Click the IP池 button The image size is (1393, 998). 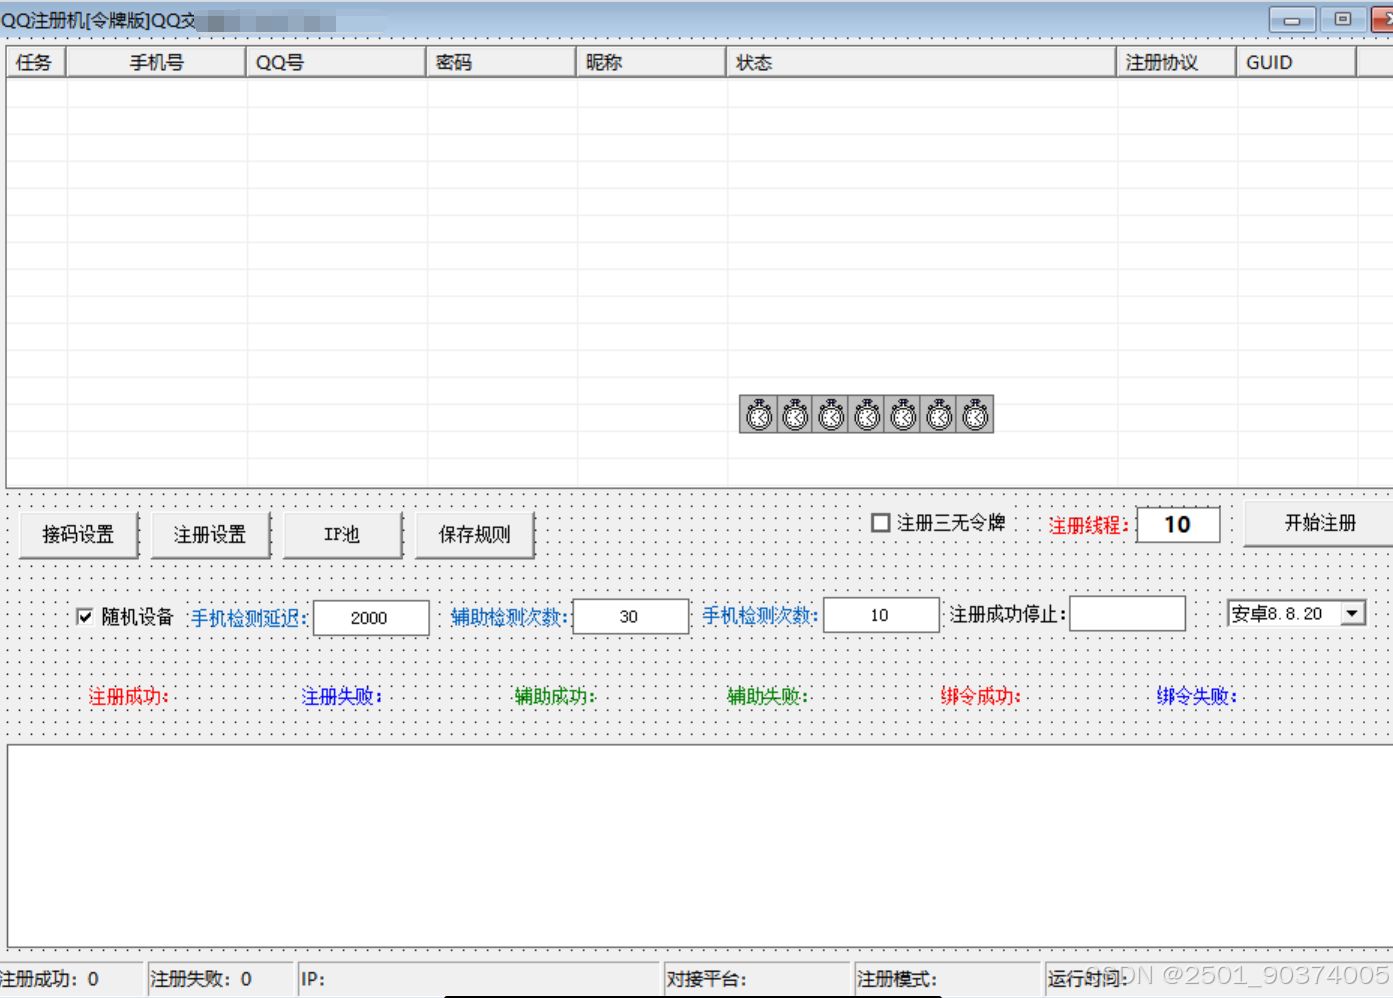[x=342, y=533]
